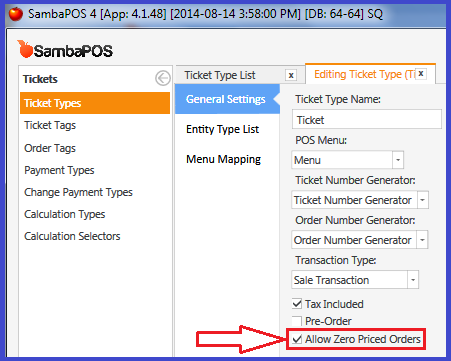Click the back arrow icon beside Tickets
Screen dimensions: 451x361
[163, 79]
